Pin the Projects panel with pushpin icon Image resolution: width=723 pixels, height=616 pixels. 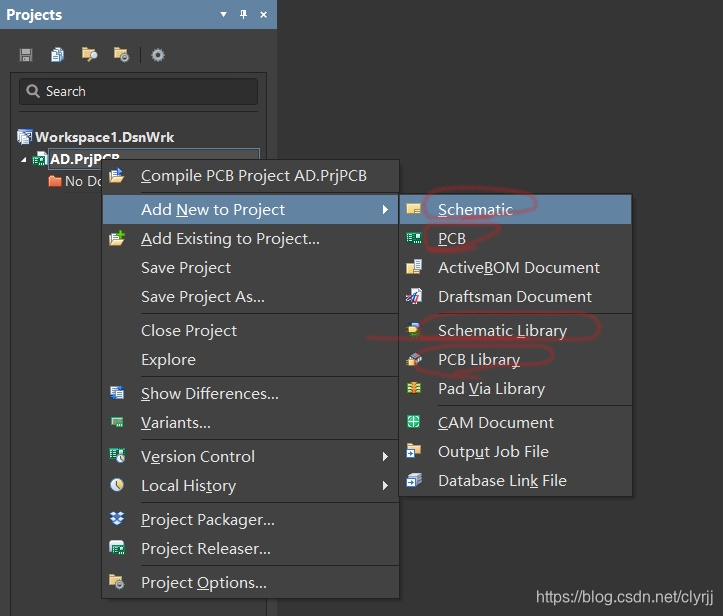(243, 15)
